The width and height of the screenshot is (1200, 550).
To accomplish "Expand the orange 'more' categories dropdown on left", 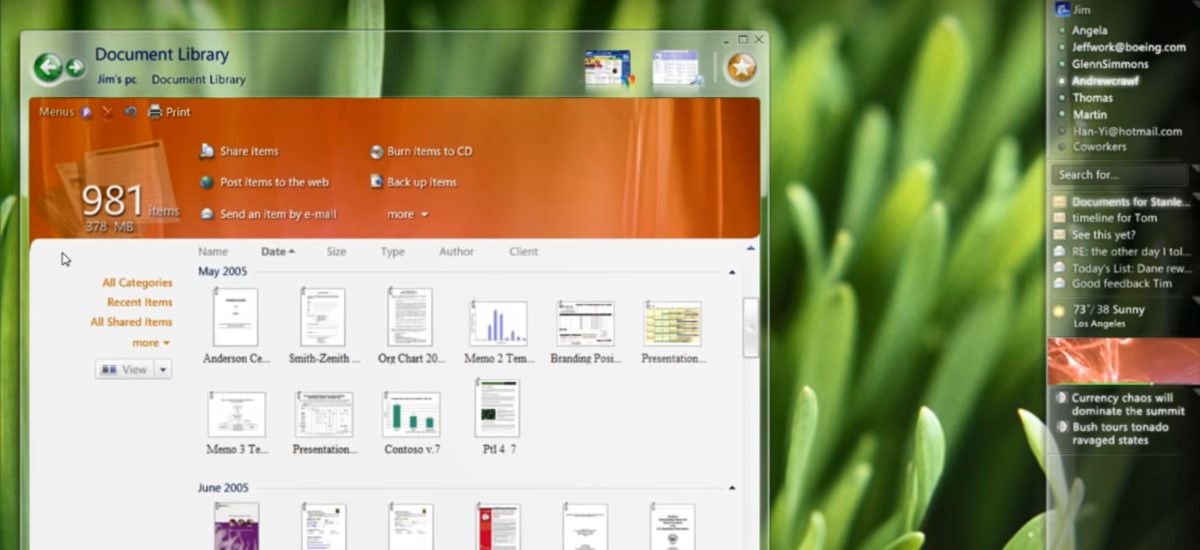I will point(151,343).
